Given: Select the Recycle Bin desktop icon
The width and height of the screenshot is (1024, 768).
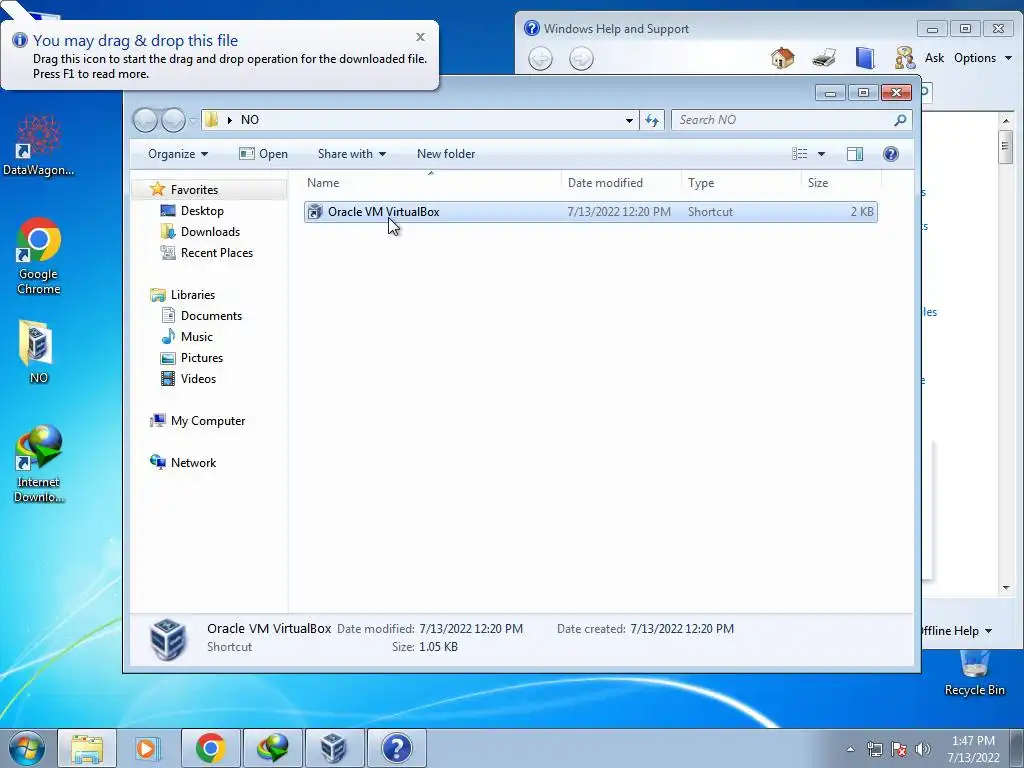Looking at the screenshot, I should (x=974, y=674).
